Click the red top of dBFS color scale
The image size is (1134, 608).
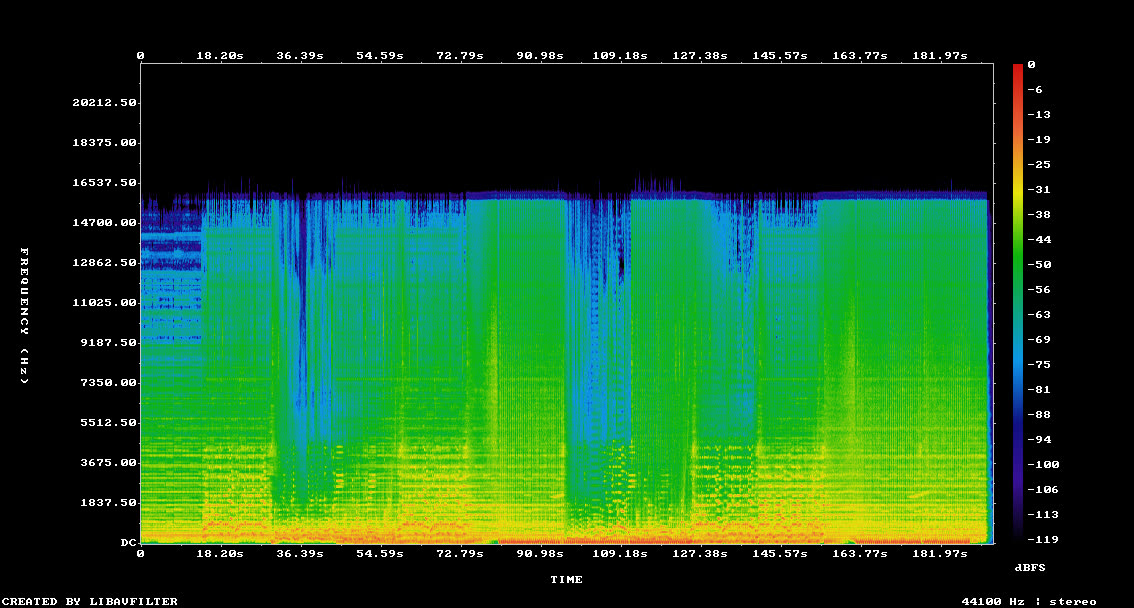point(1018,69)
